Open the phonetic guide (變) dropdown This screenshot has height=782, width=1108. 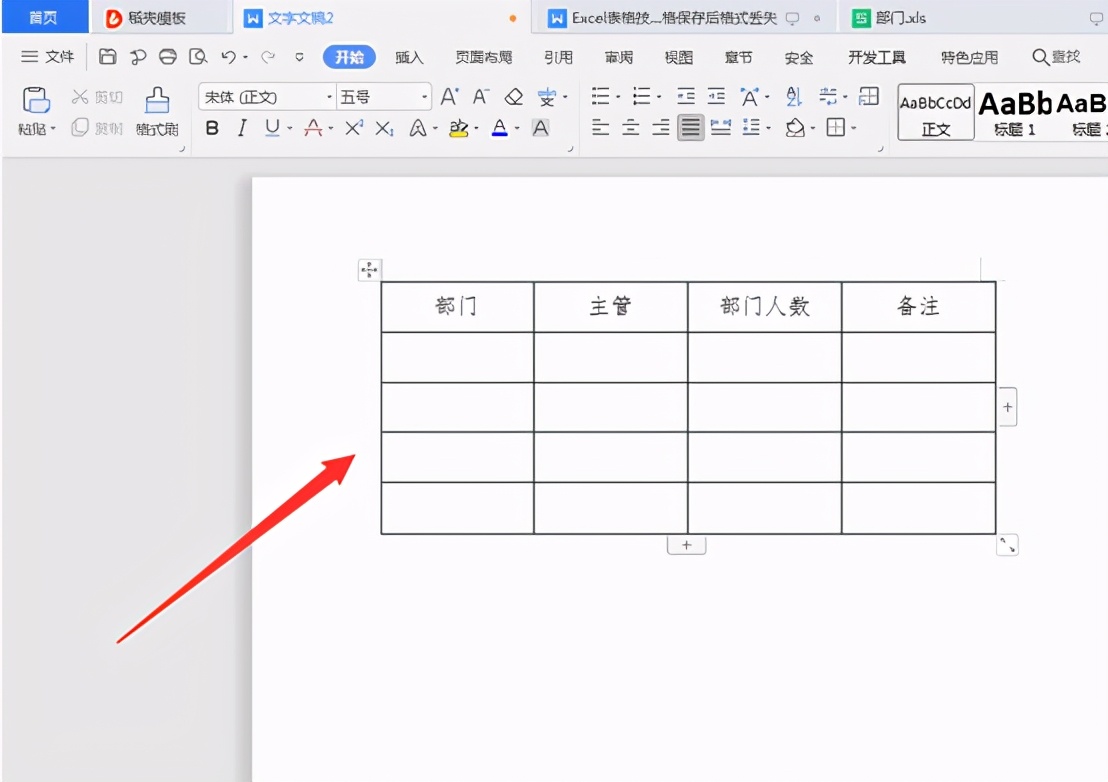click(x=565, y=97)
